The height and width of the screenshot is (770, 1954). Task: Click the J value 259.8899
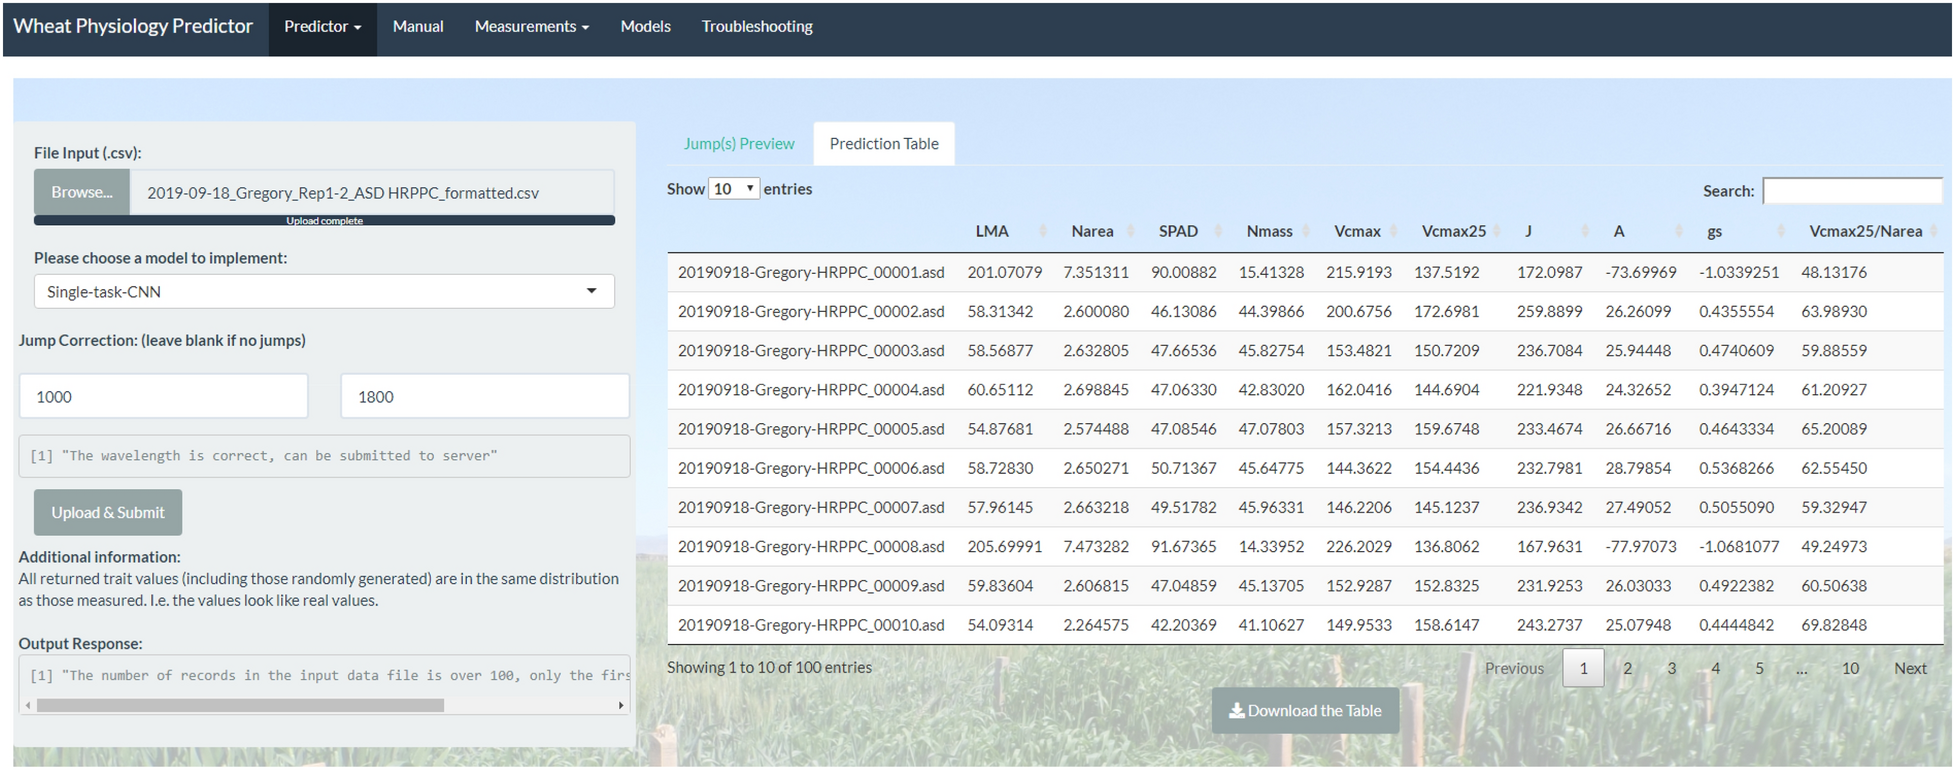(x=1549, y=311)
